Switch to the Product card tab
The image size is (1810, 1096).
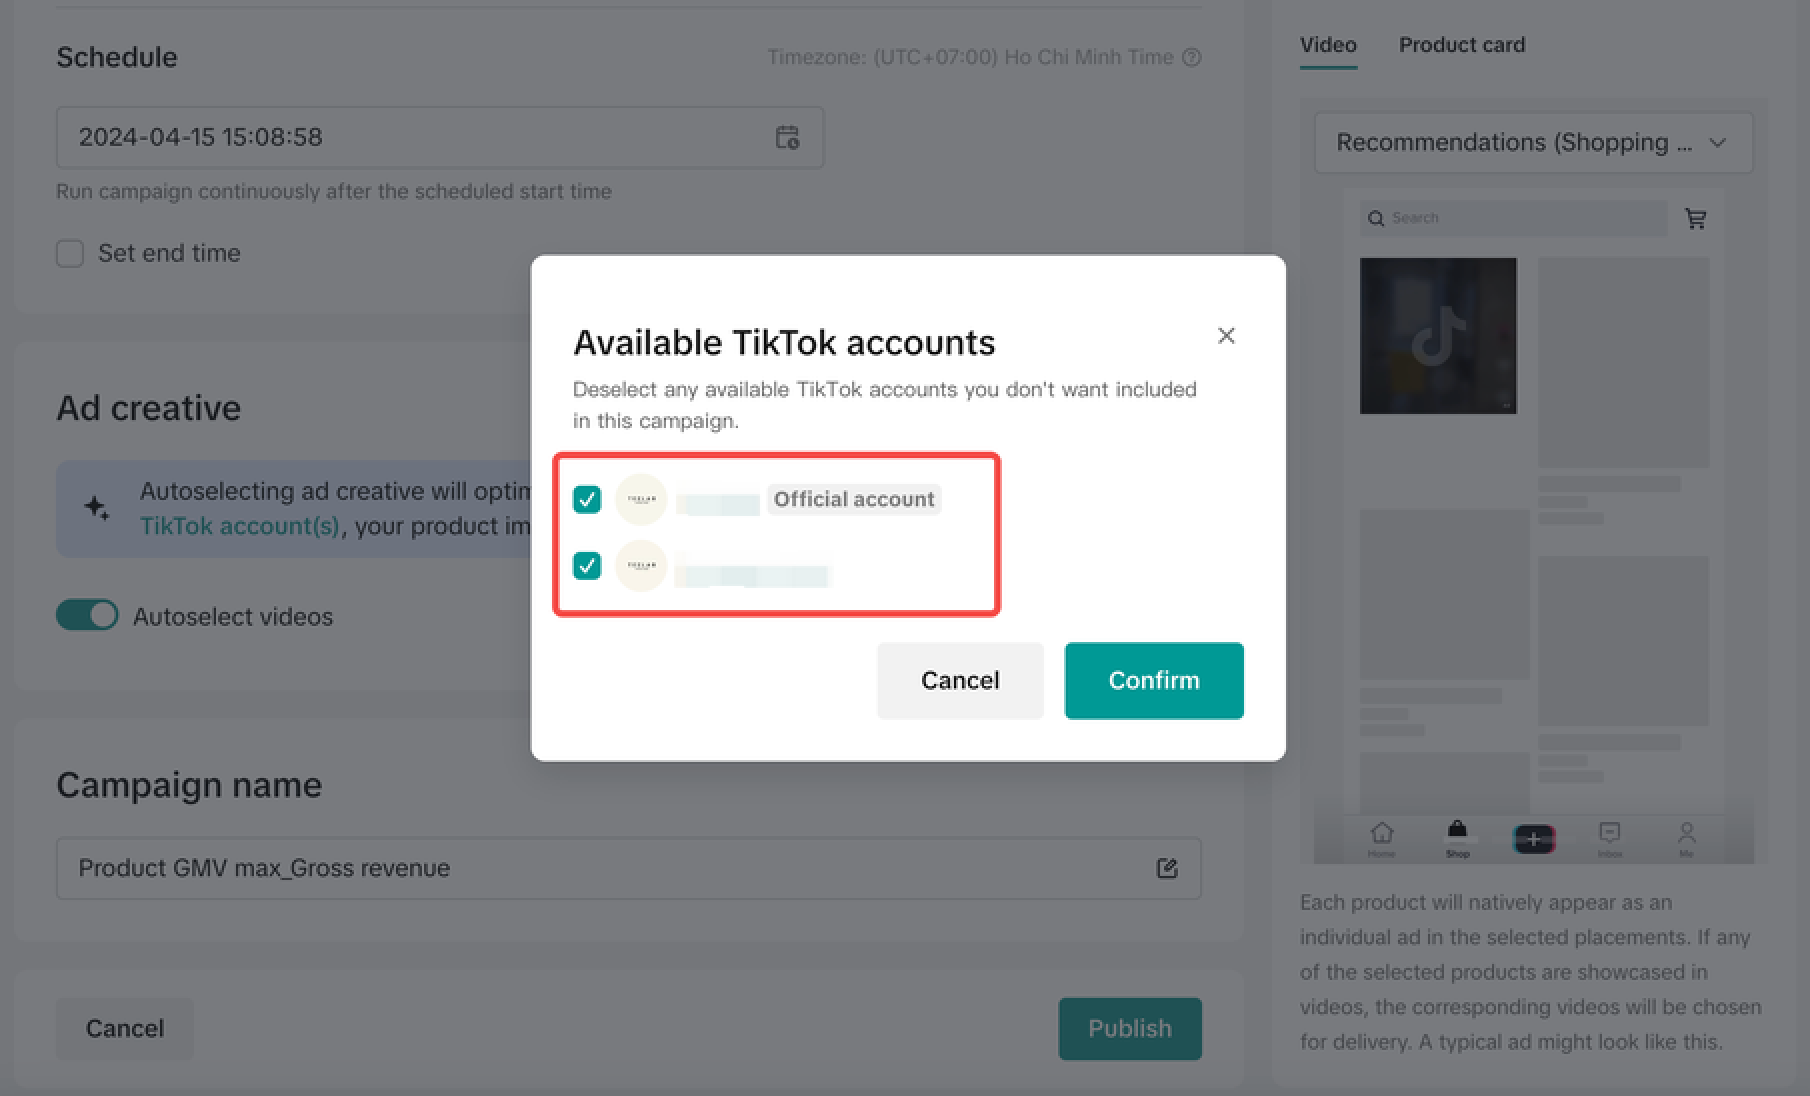(x=1461, y=45)
